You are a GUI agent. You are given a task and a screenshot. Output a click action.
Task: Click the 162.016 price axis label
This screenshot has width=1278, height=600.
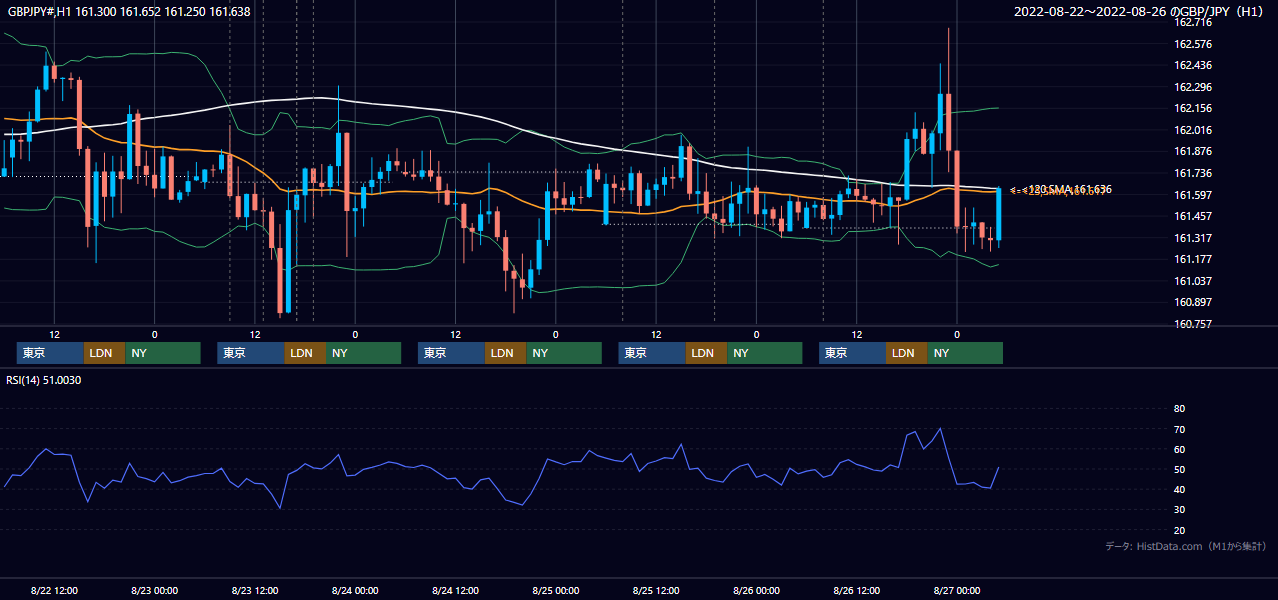click(x=1192, y=130)
